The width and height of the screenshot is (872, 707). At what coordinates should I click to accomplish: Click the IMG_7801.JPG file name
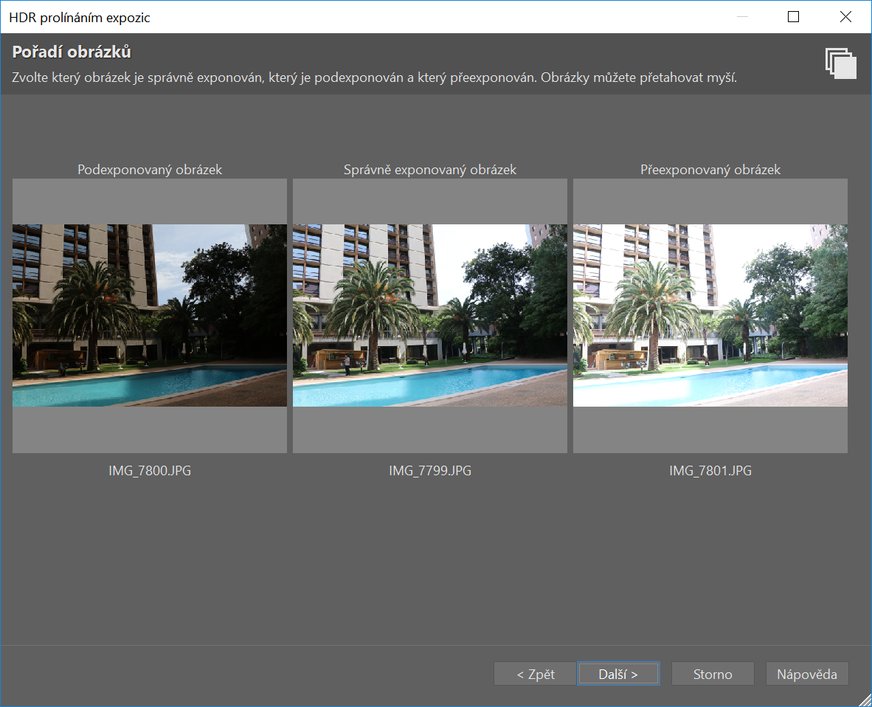pyautogui.click(x=710, y=470)
